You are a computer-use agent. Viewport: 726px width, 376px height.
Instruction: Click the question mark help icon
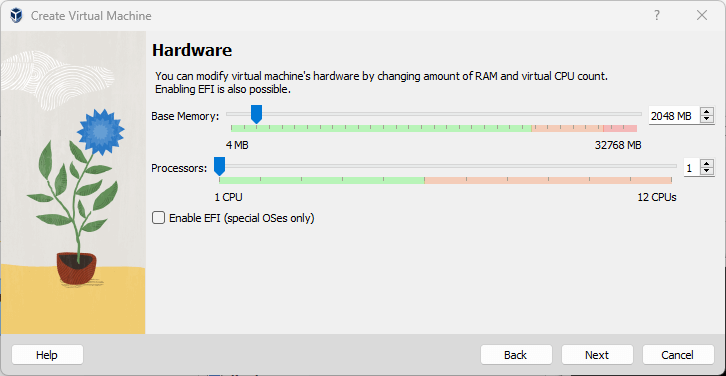pyautogui.click(x=657, y=15)
